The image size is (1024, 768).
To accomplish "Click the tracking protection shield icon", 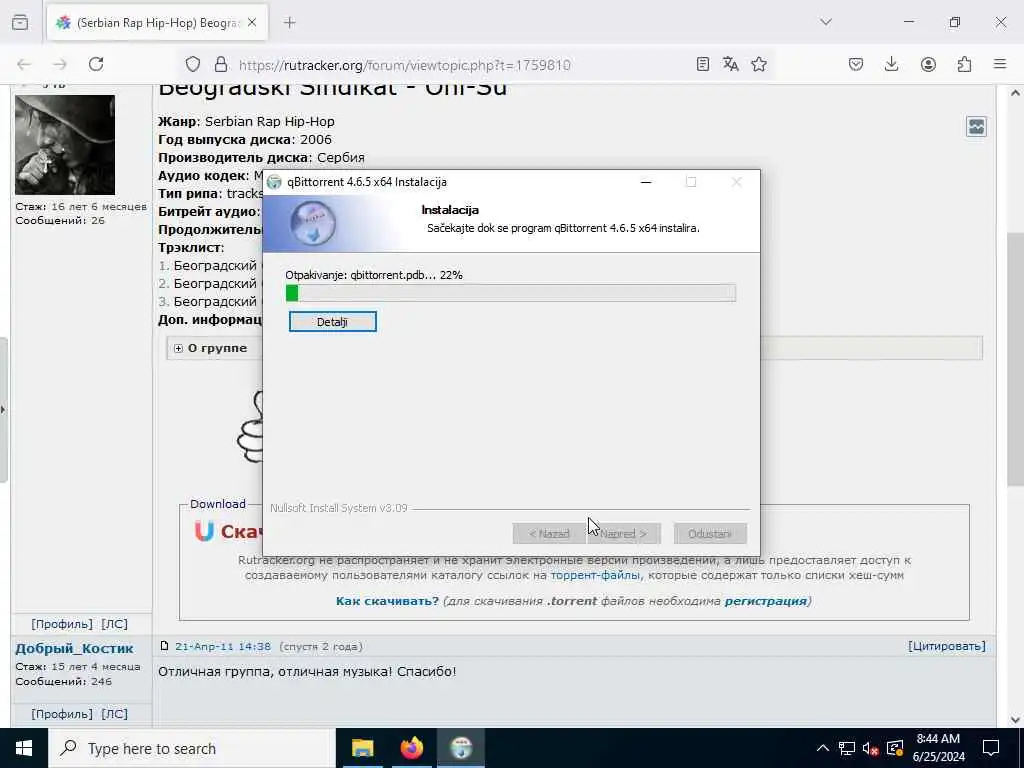I will pos(193,64).
